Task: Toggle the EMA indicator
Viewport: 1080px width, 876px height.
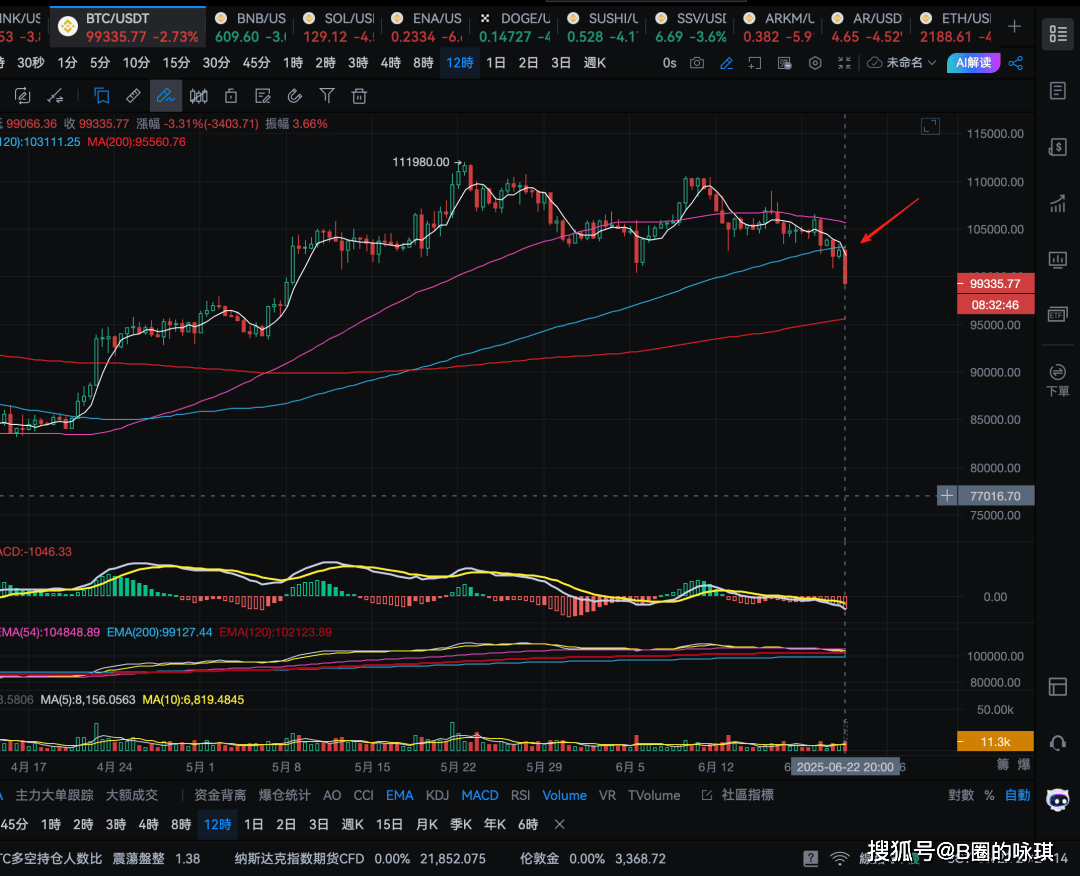Action: [399, 795]
